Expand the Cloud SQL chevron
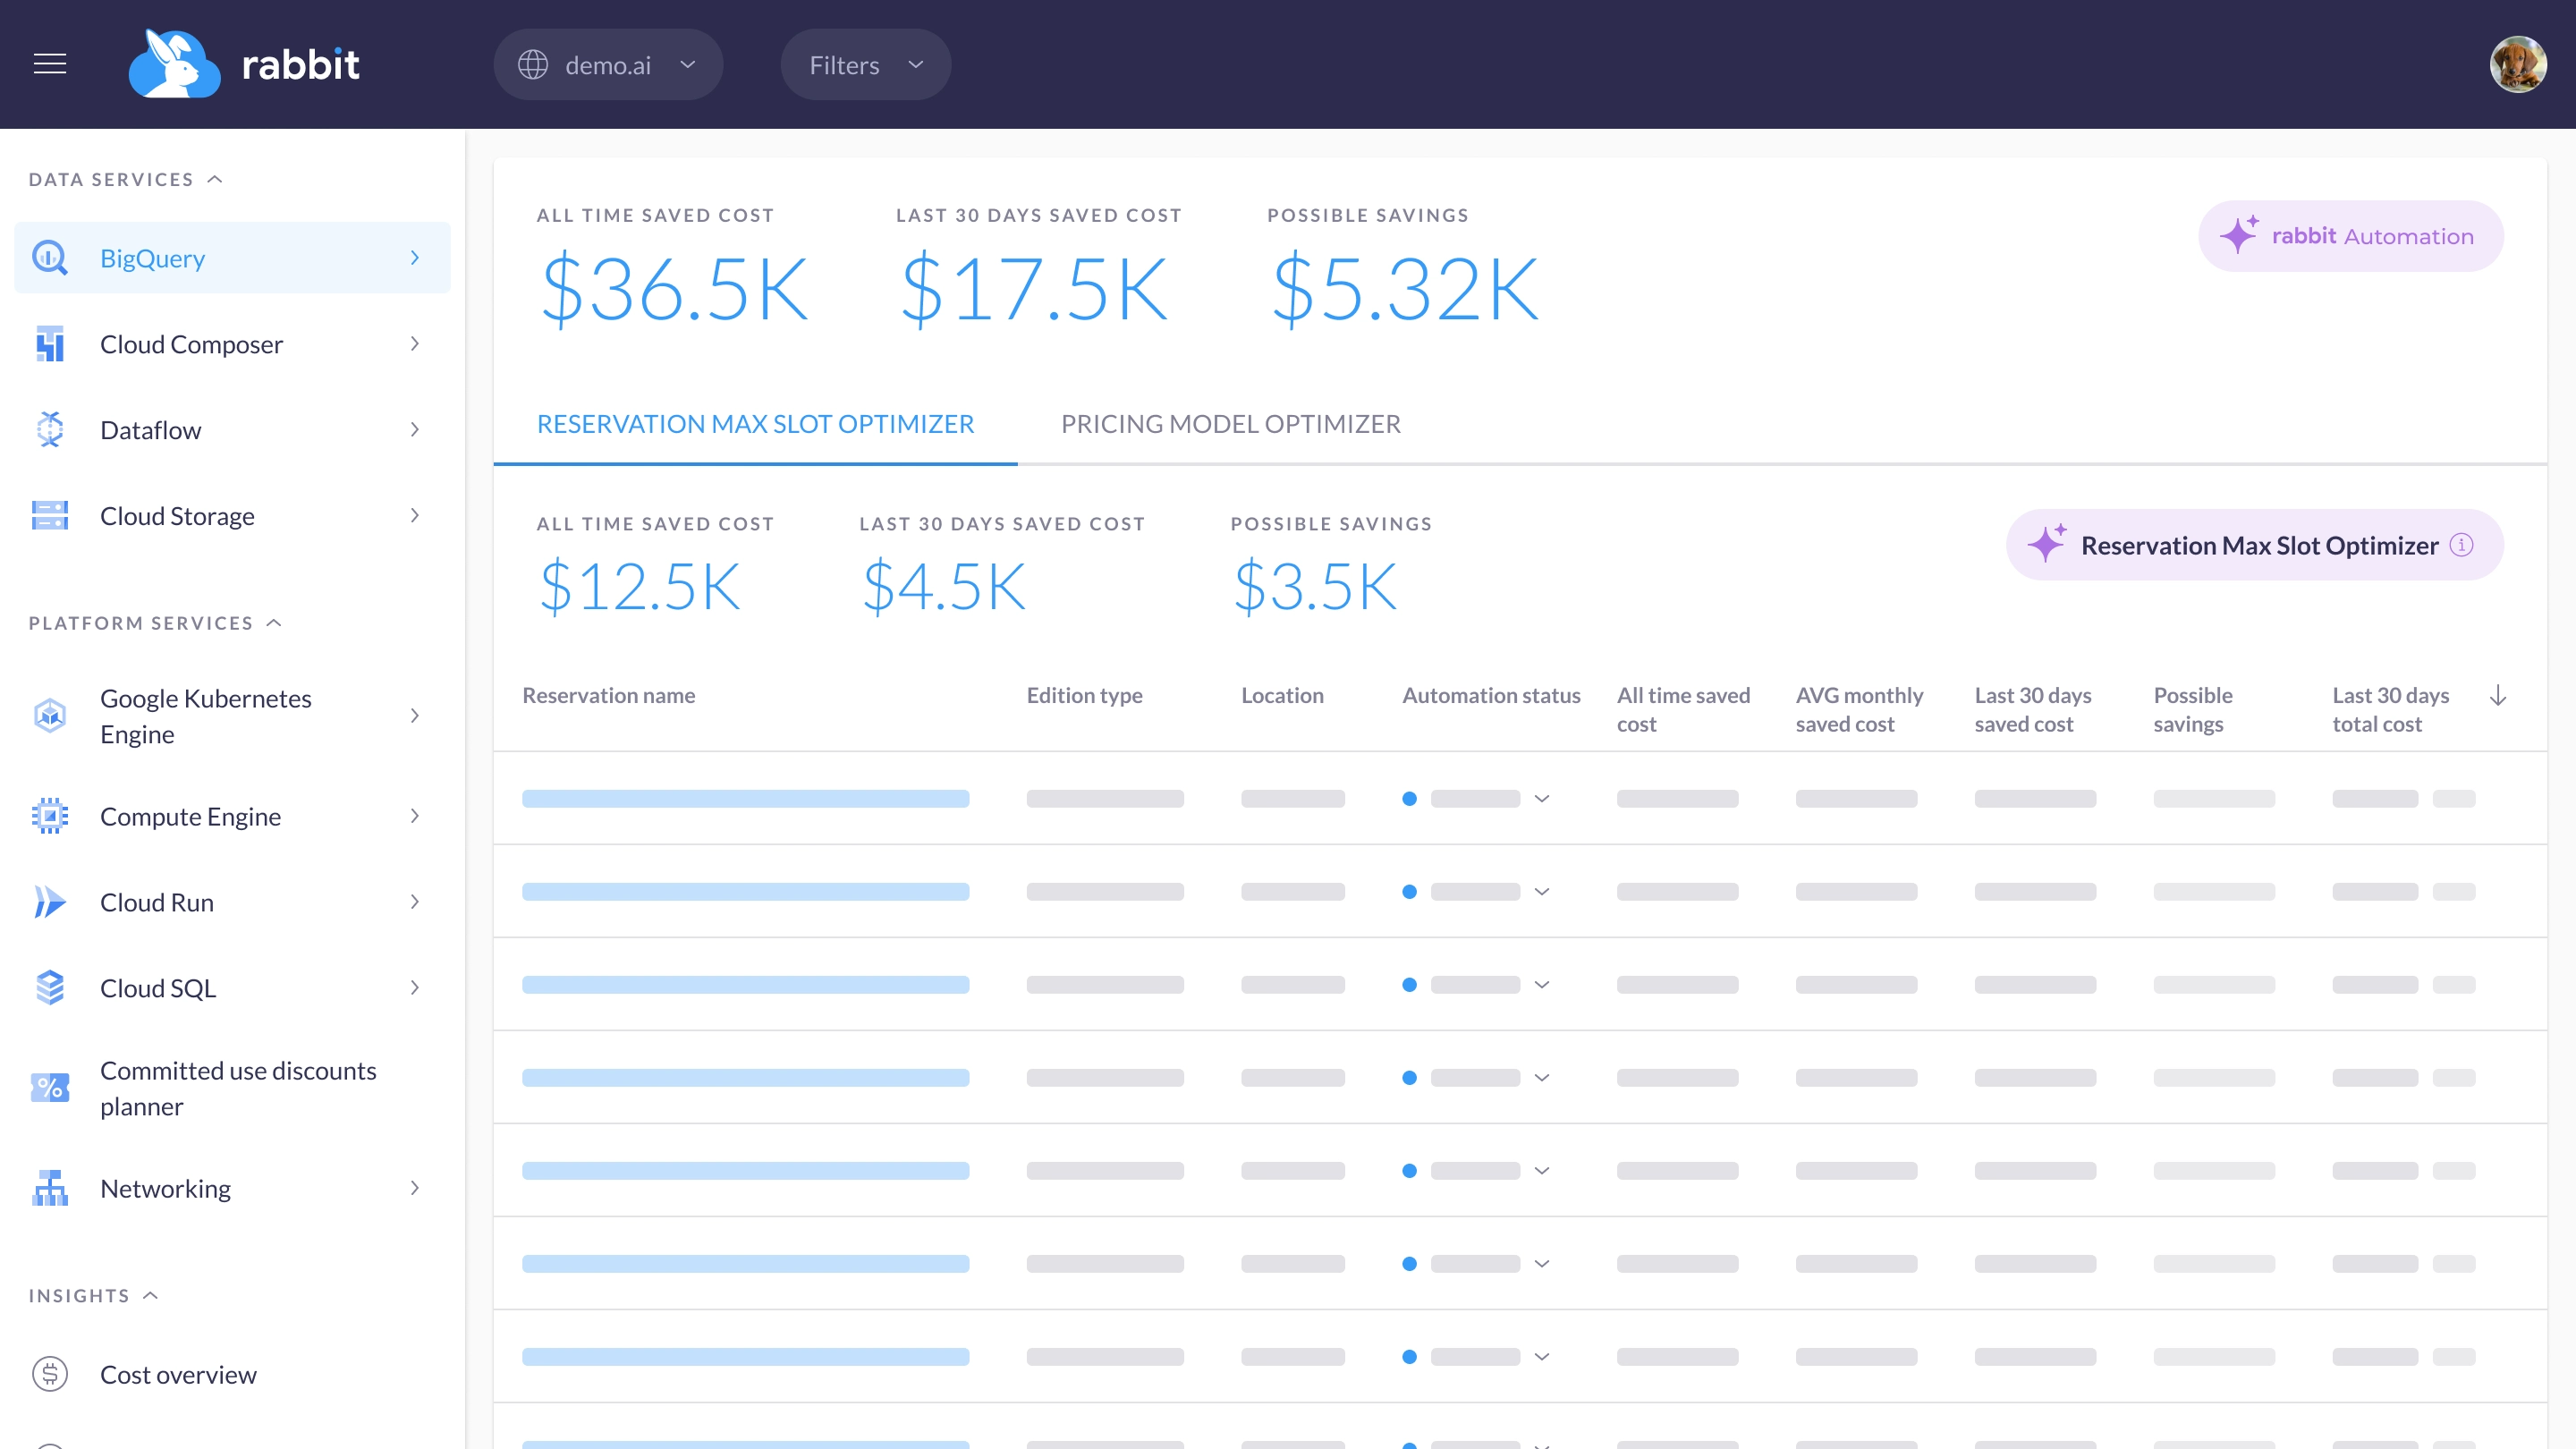This screenshot has height=1449, width=2576. point(414,988)
